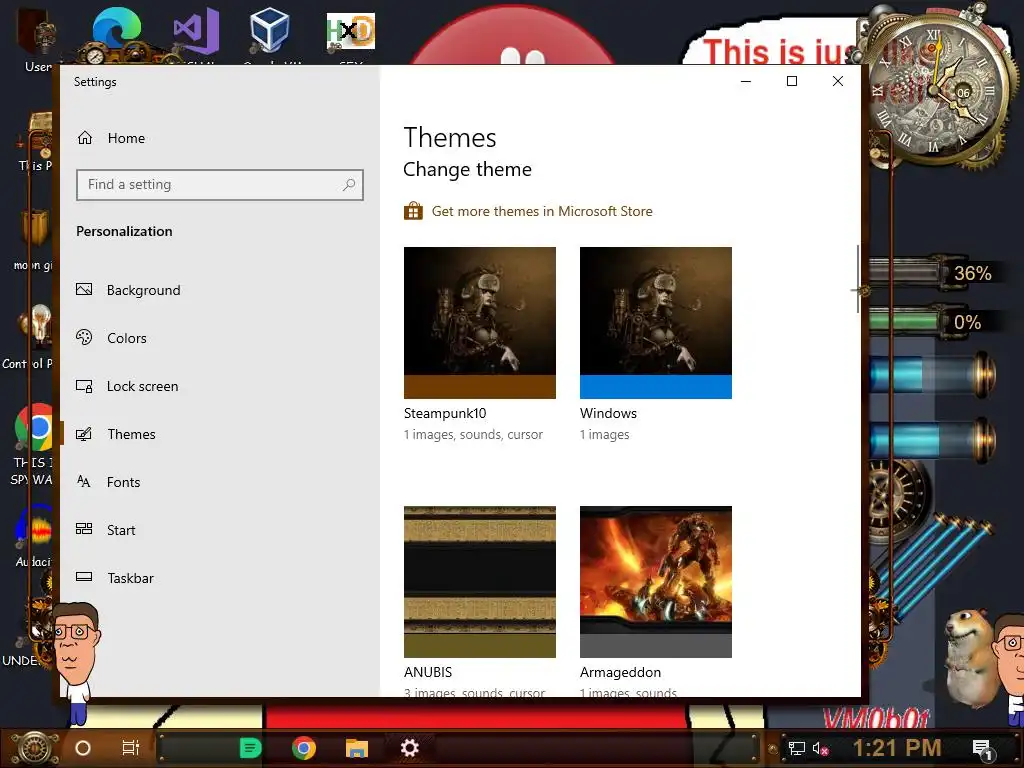Click the Fonts AA icon
The height and width of the screenshot is (768, 1024).
84,481
